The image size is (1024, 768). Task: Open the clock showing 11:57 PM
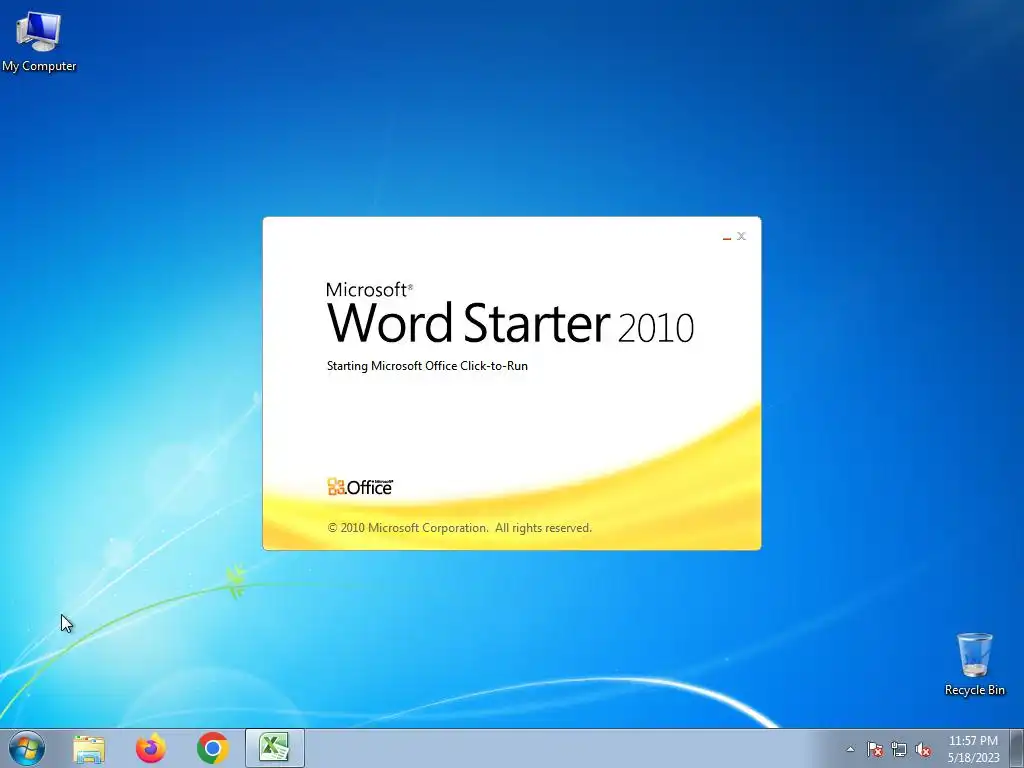tap(973, 741)
